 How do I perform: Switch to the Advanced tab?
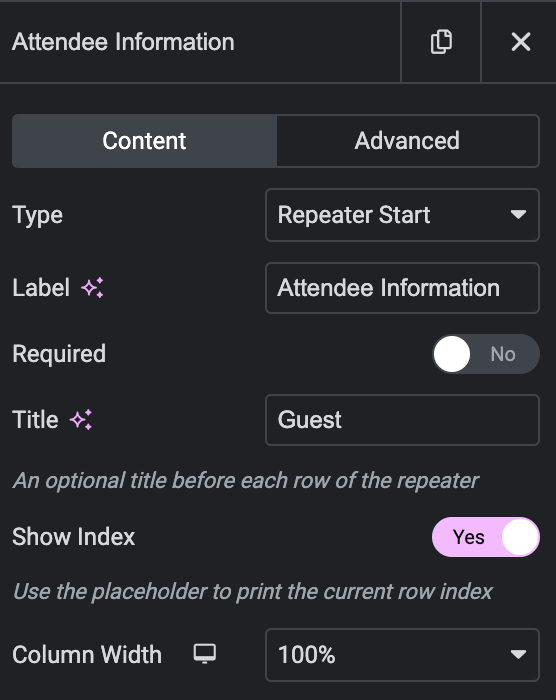point(407,141)
